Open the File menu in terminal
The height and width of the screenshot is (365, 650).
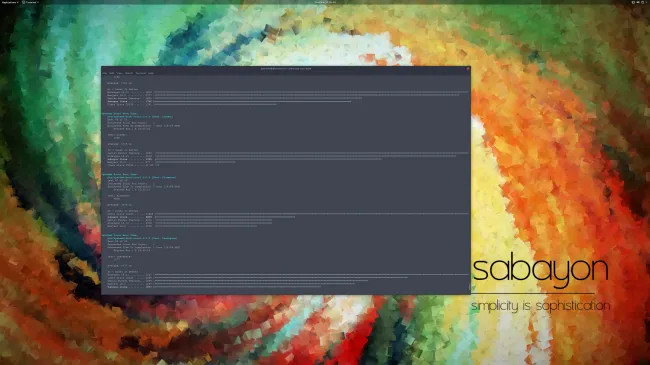click(x=104, y=73)
